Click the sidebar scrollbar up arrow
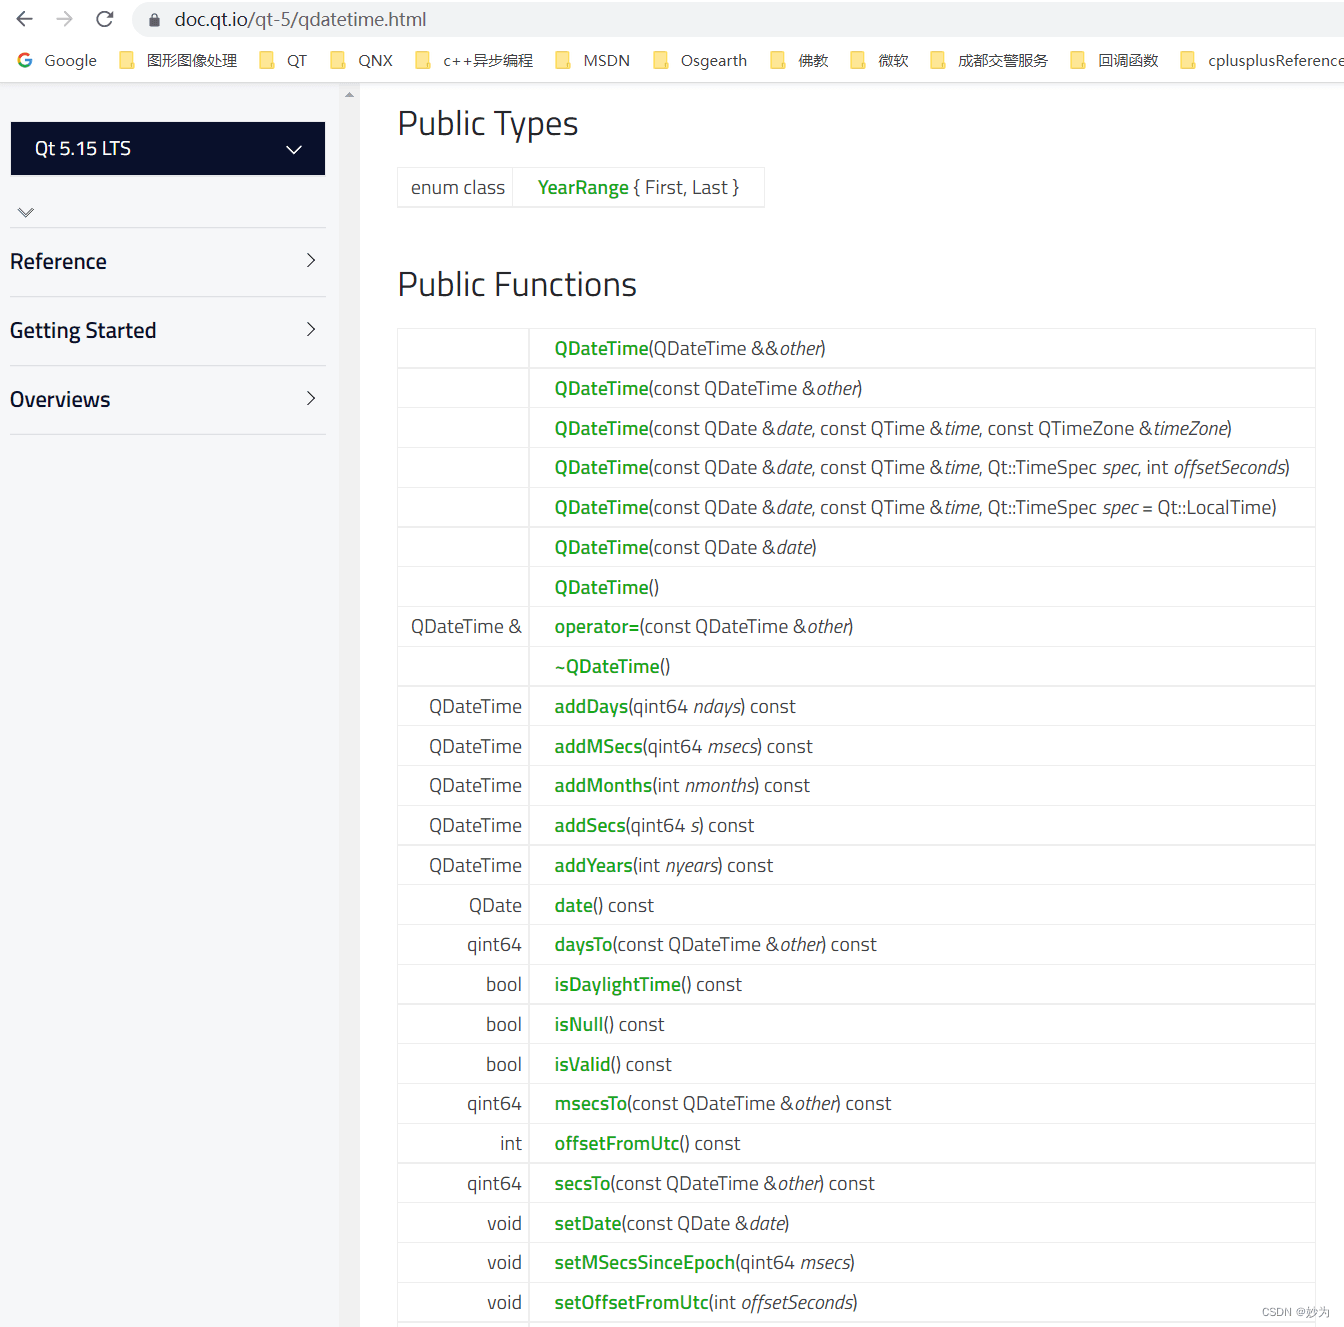The image size is (1344, 1327). click(349, 95)
